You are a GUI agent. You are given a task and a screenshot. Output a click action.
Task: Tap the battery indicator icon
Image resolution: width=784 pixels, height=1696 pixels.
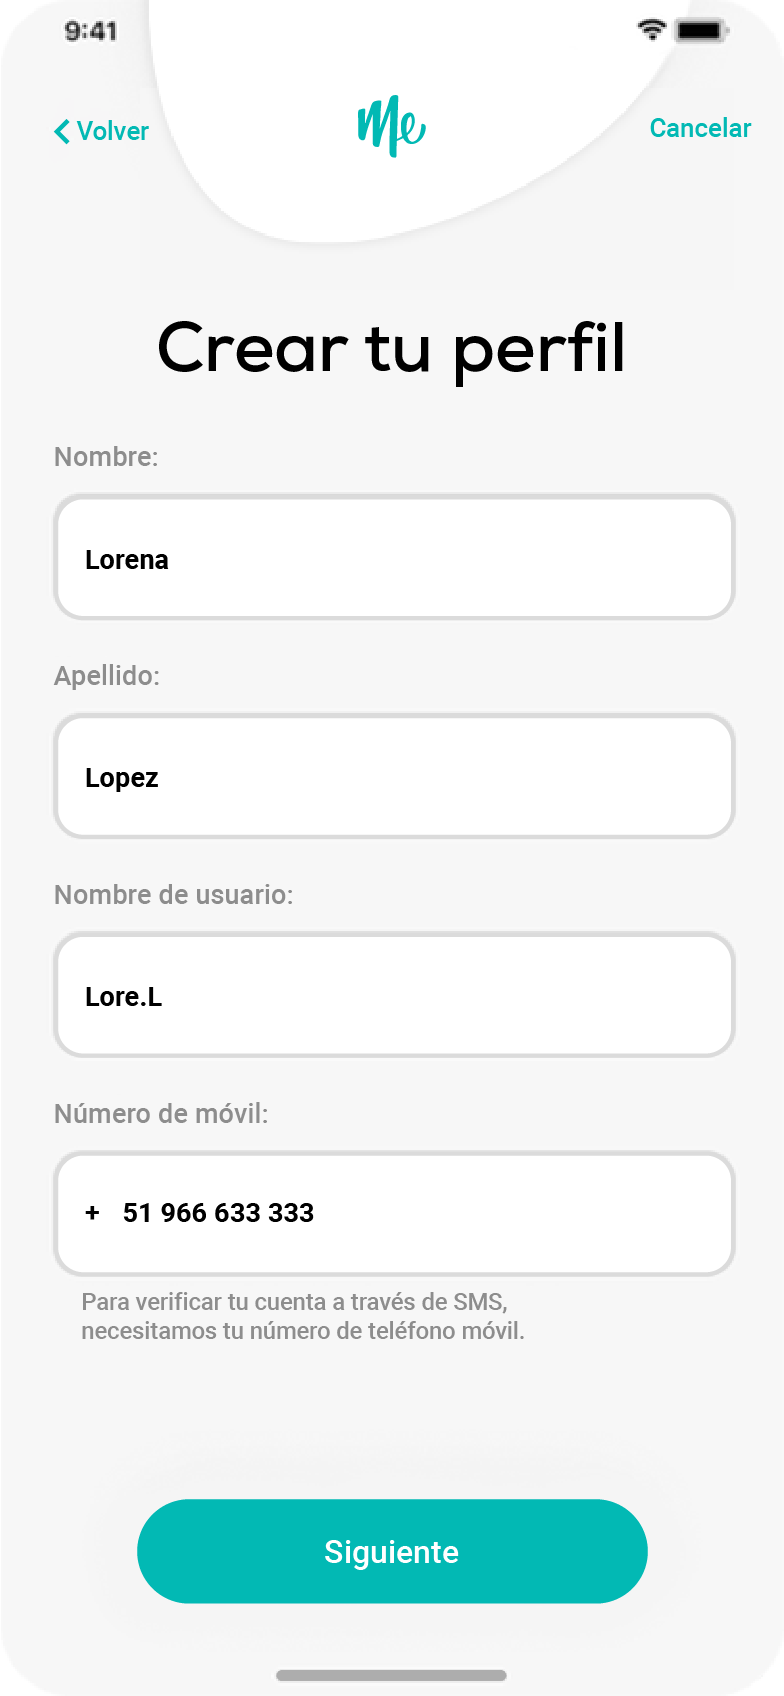[x=701, y=31]
